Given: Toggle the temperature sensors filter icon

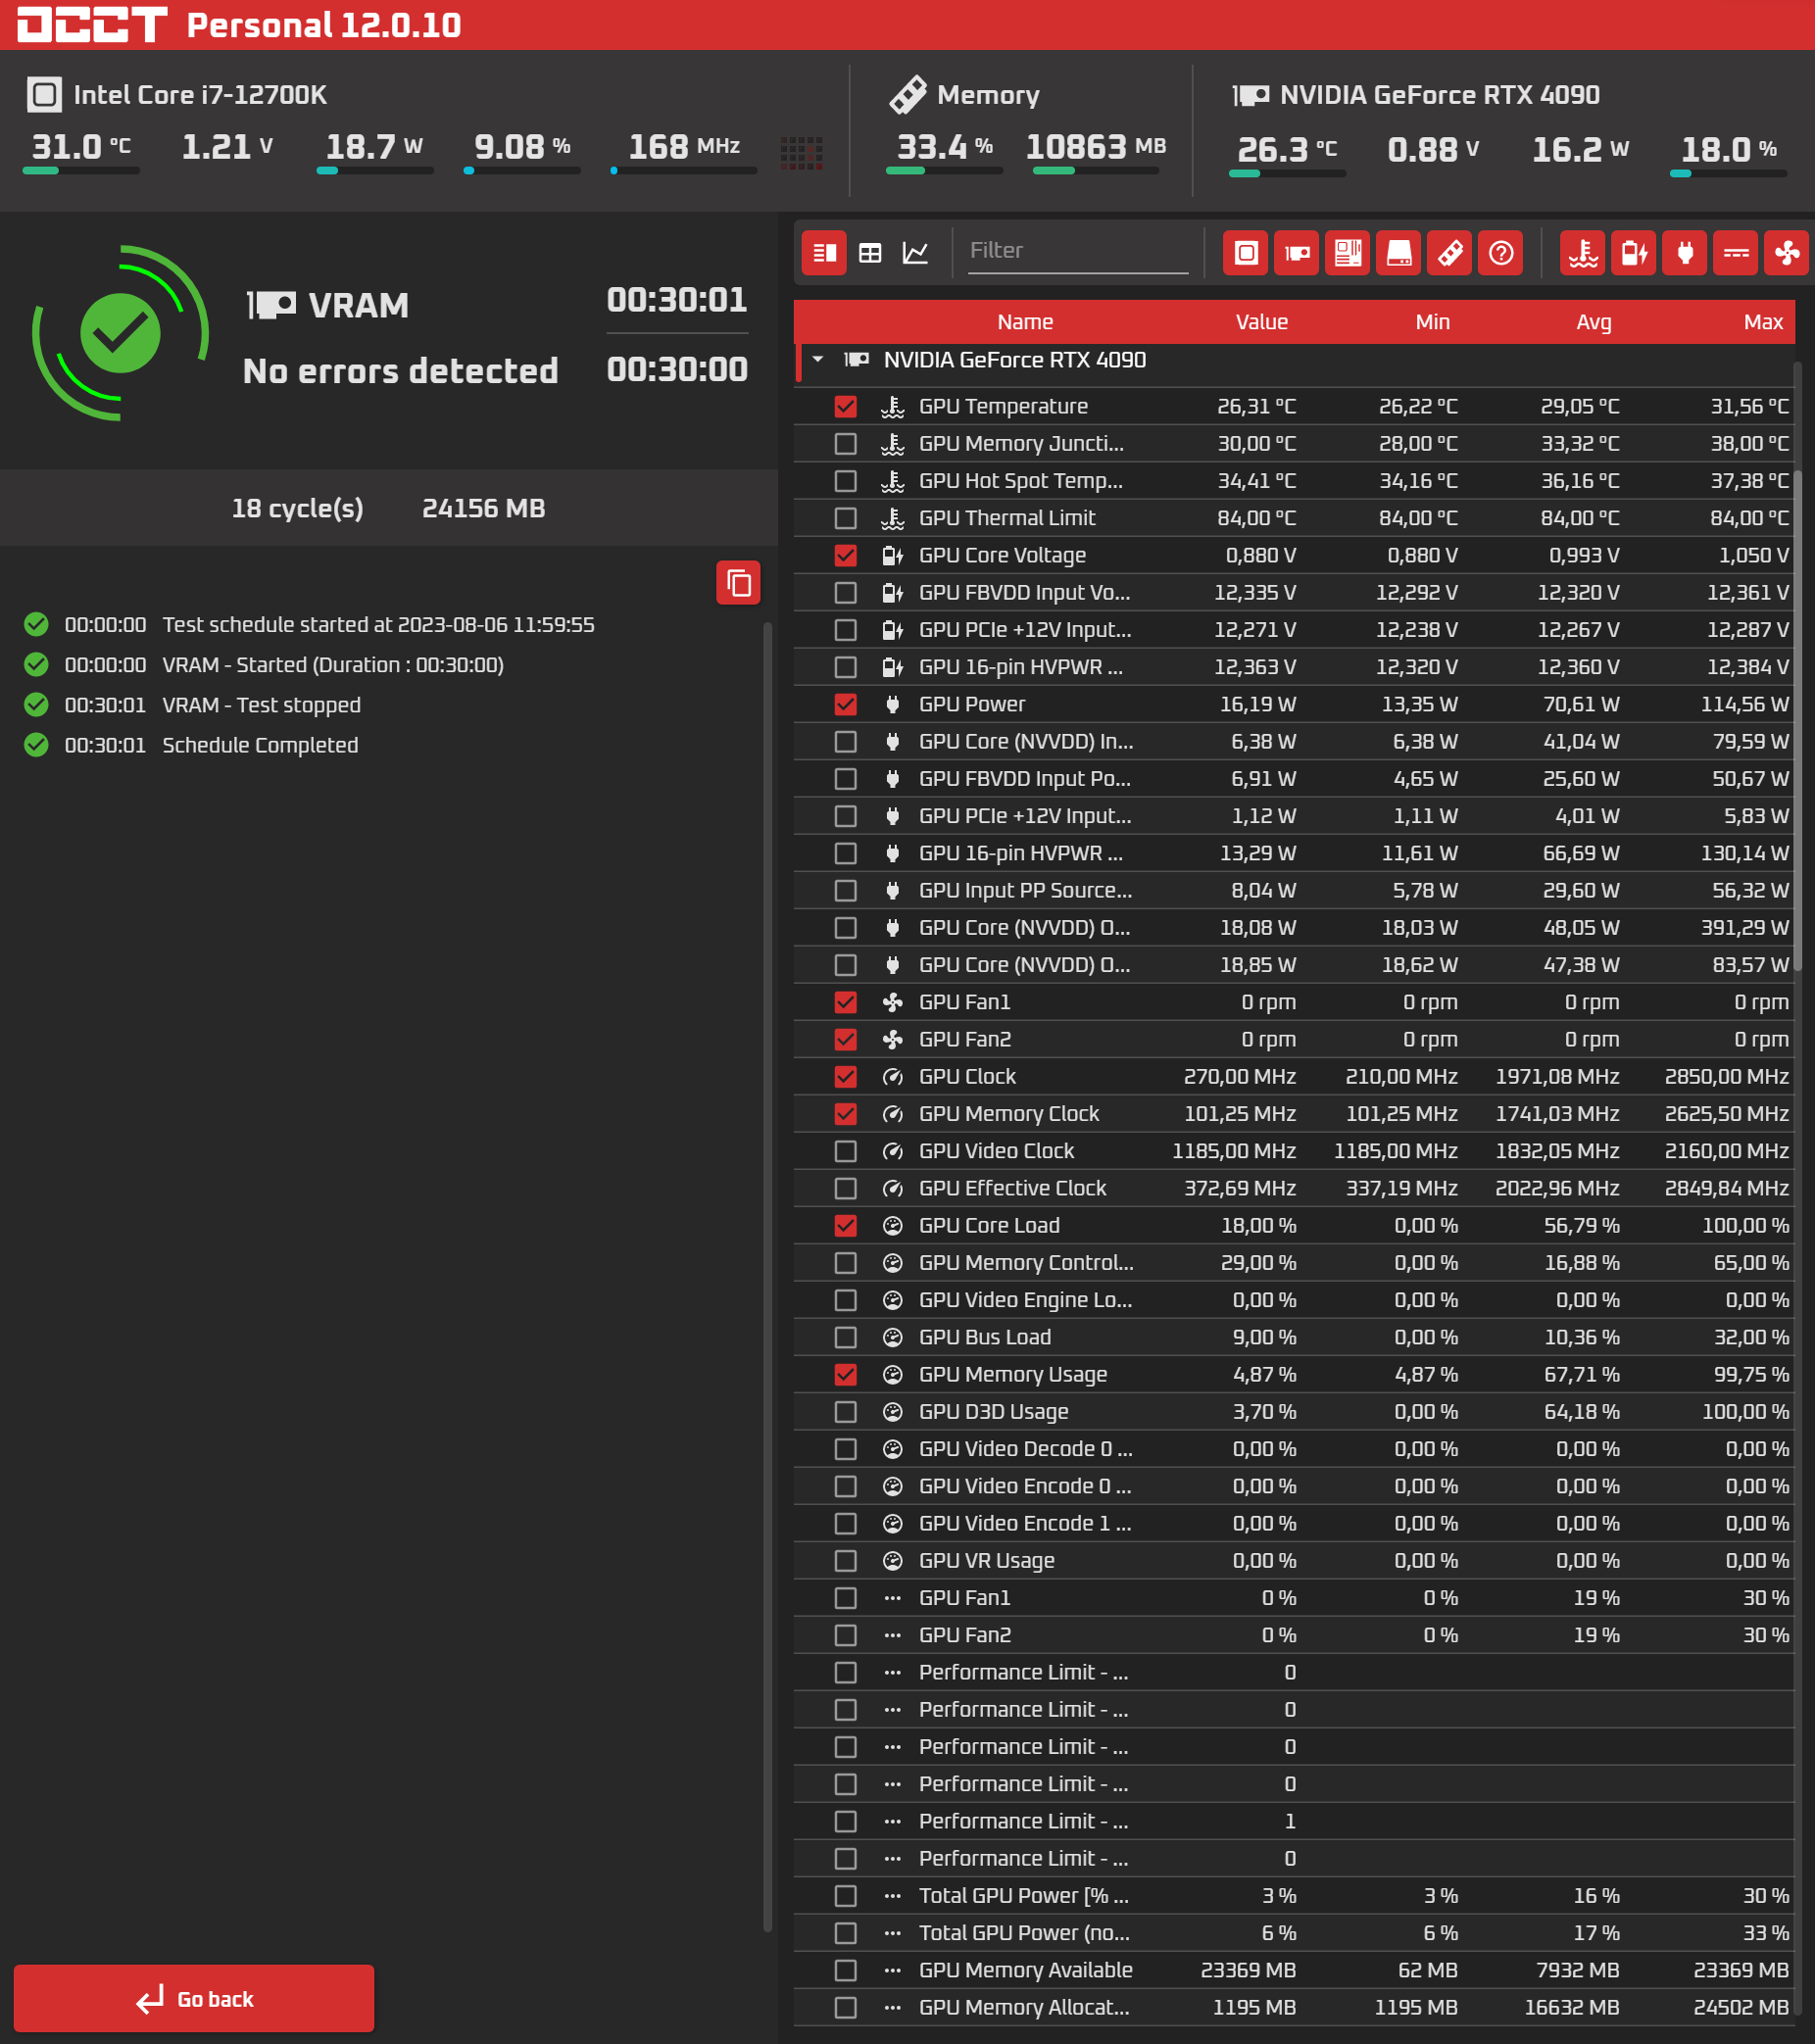Looking at the screenshot, I should (x=1583, y=253).
